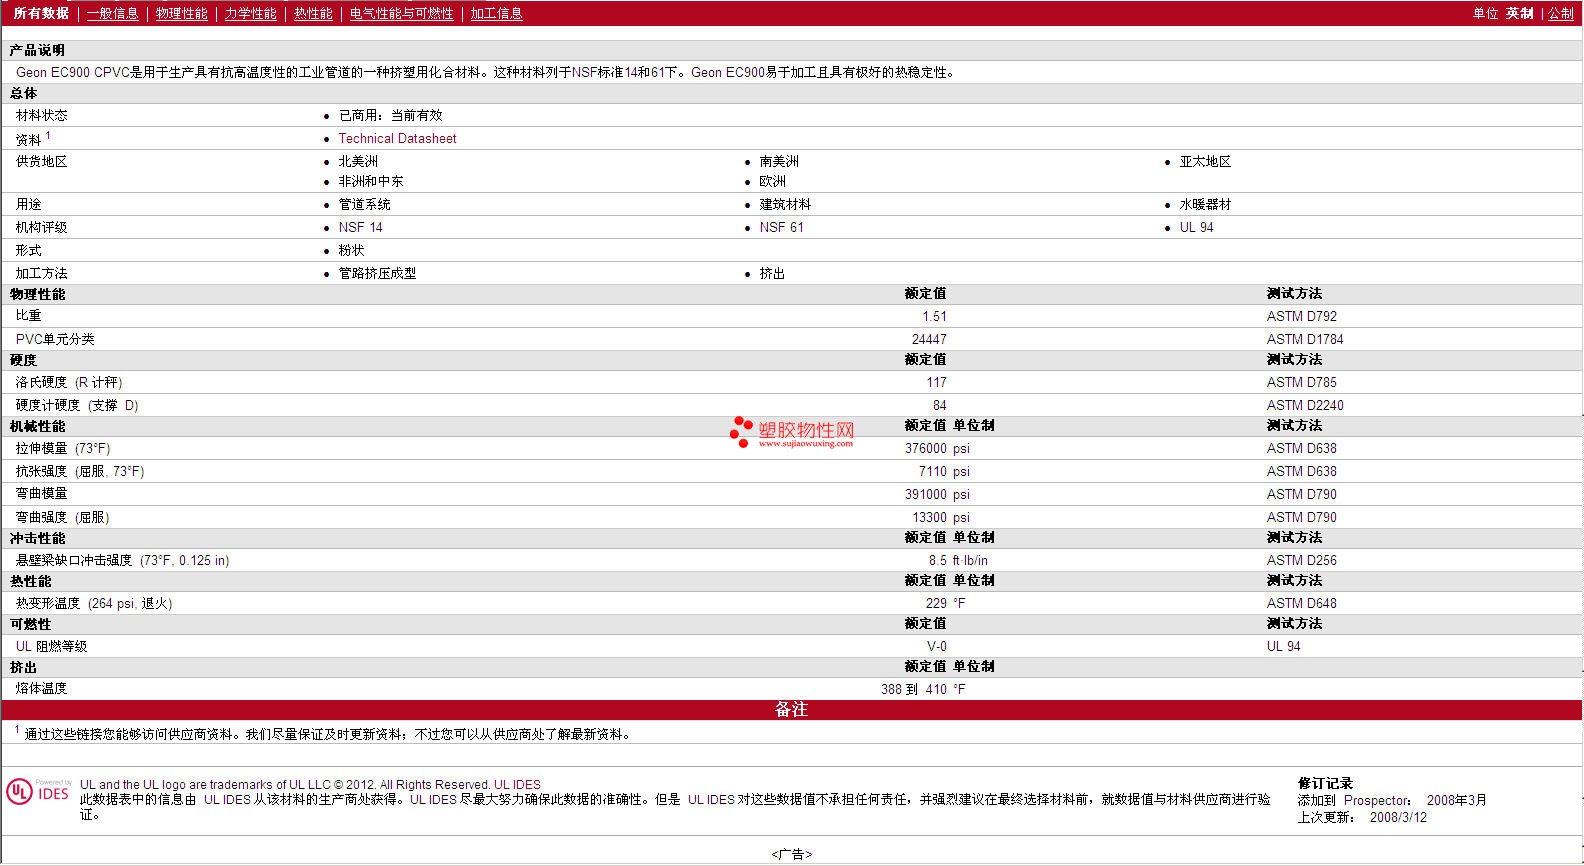This screenshot has height=866, width=1584.
Task: Select test method ASTM D1784
Action: (x=1305, y=340)
